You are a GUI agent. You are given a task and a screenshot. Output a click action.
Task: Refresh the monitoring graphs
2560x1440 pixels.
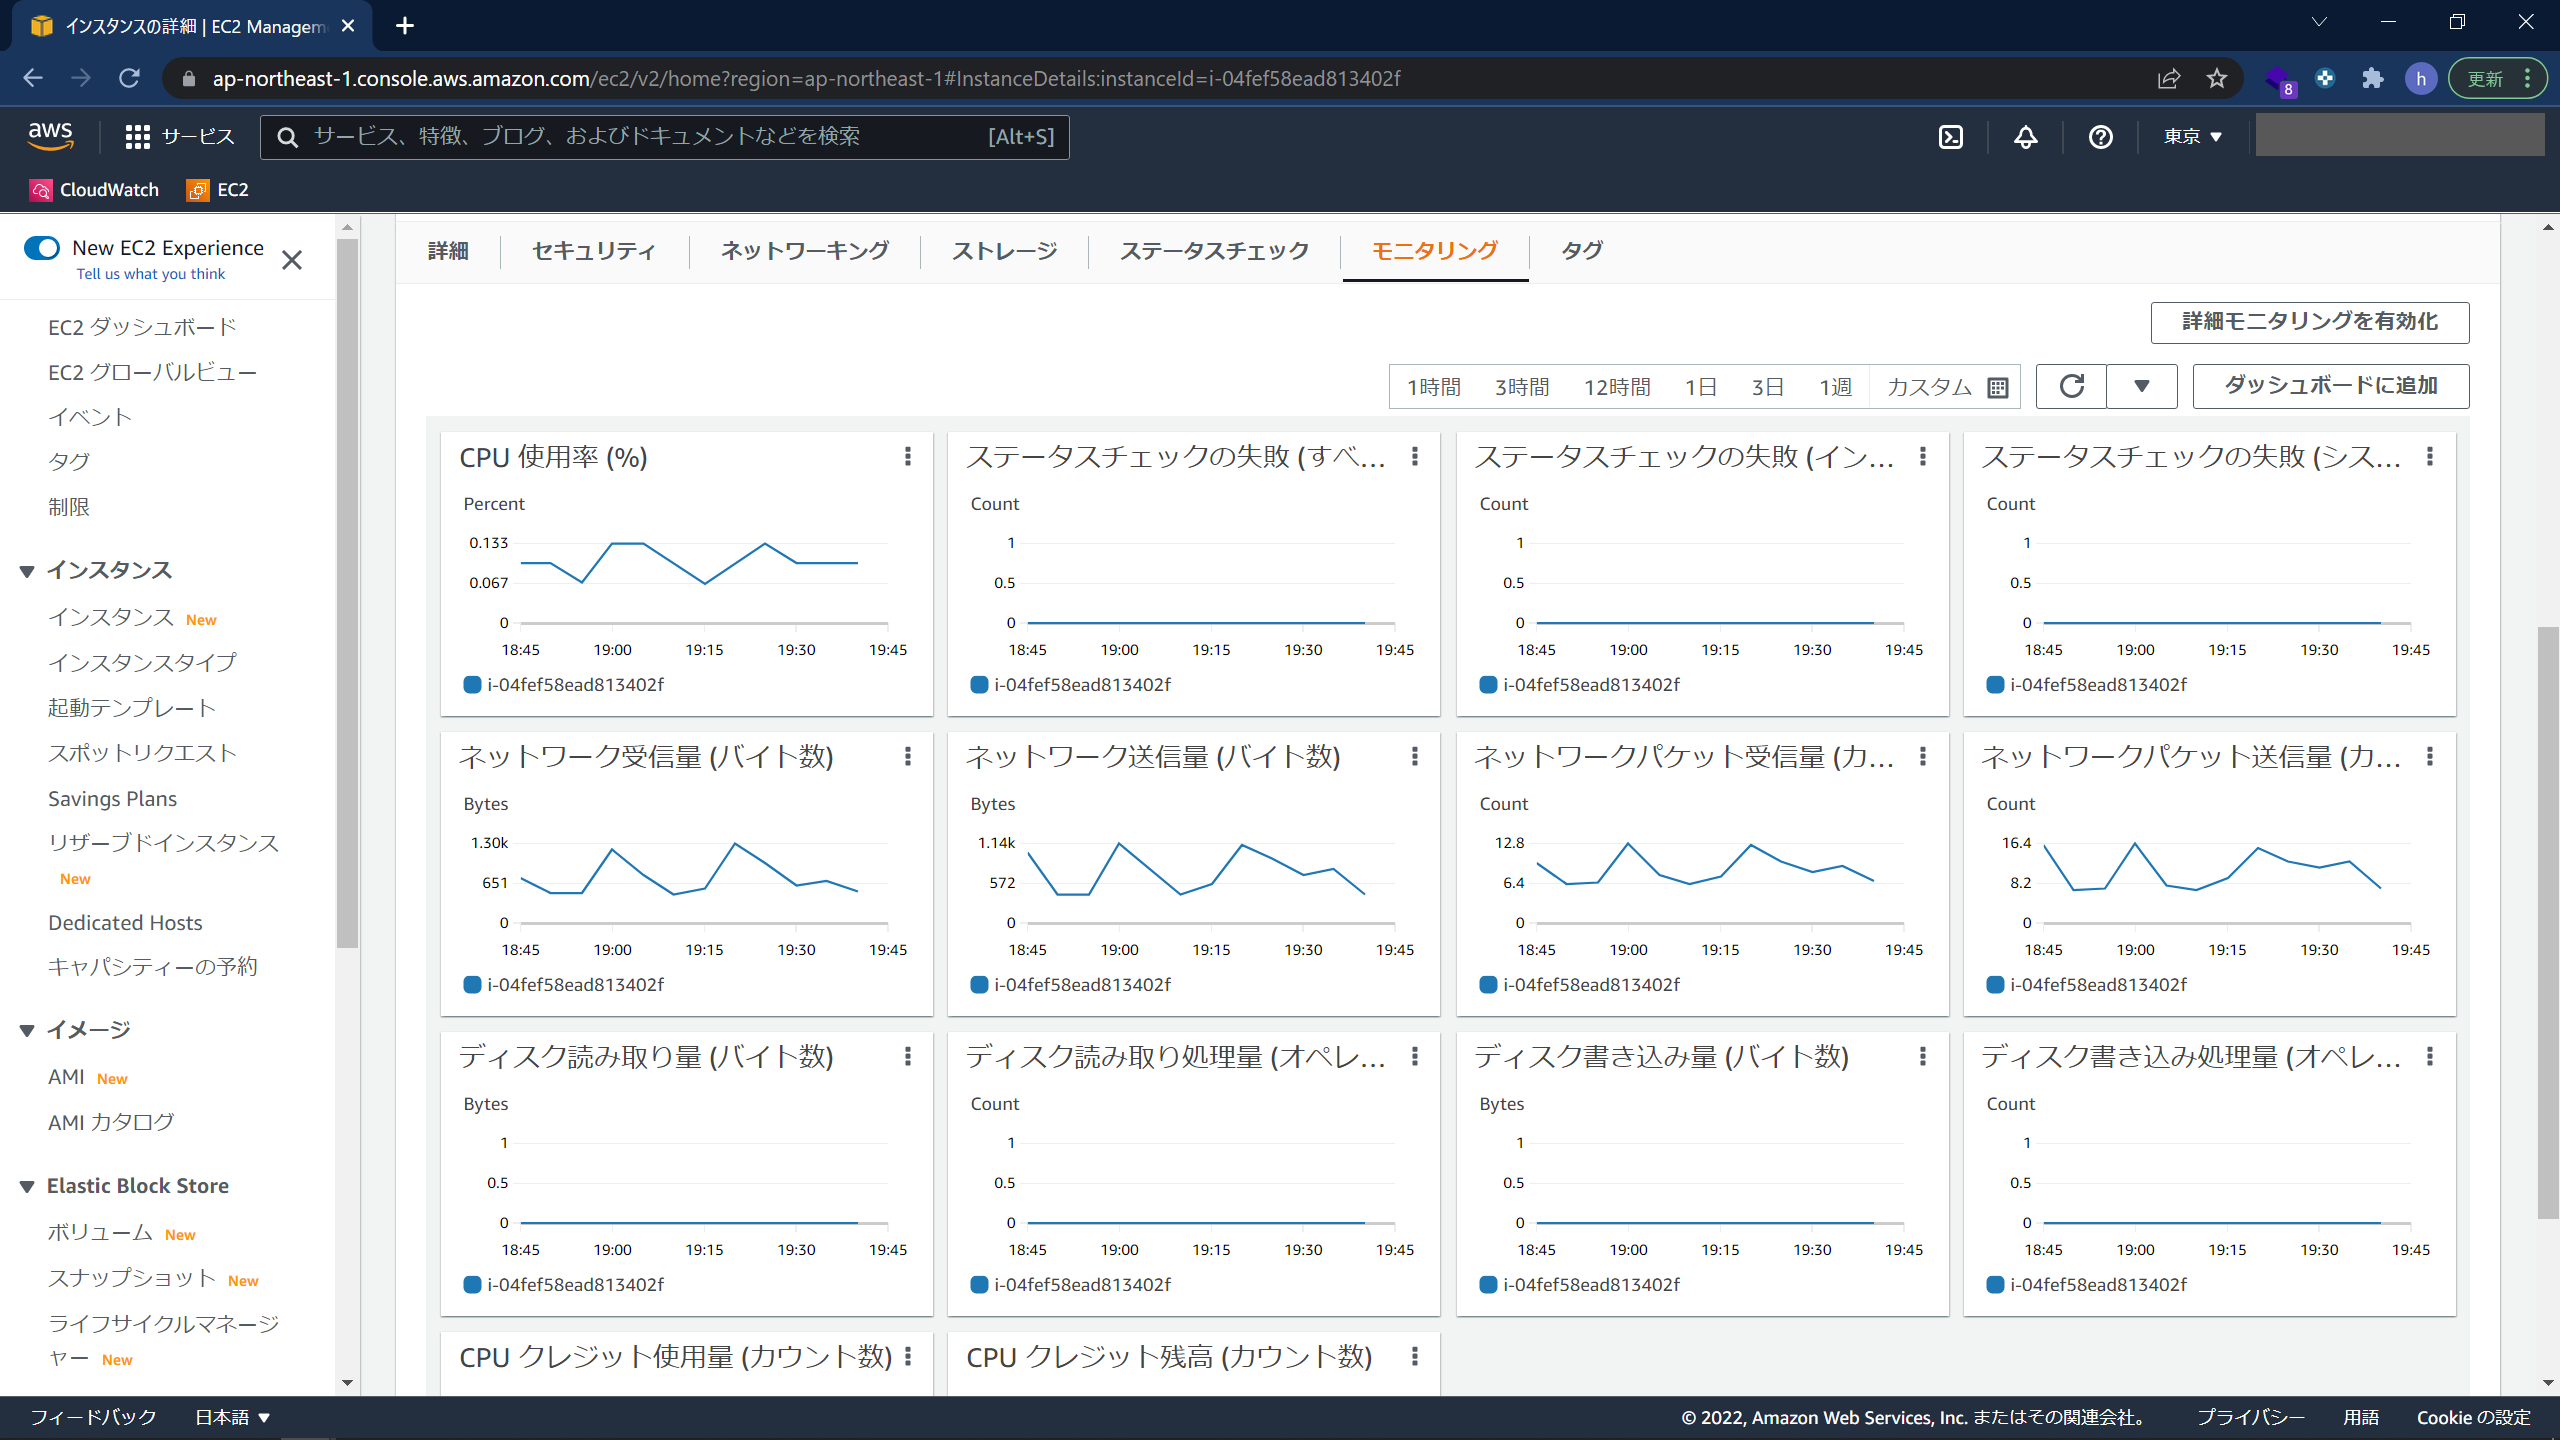coord(2072,386)
